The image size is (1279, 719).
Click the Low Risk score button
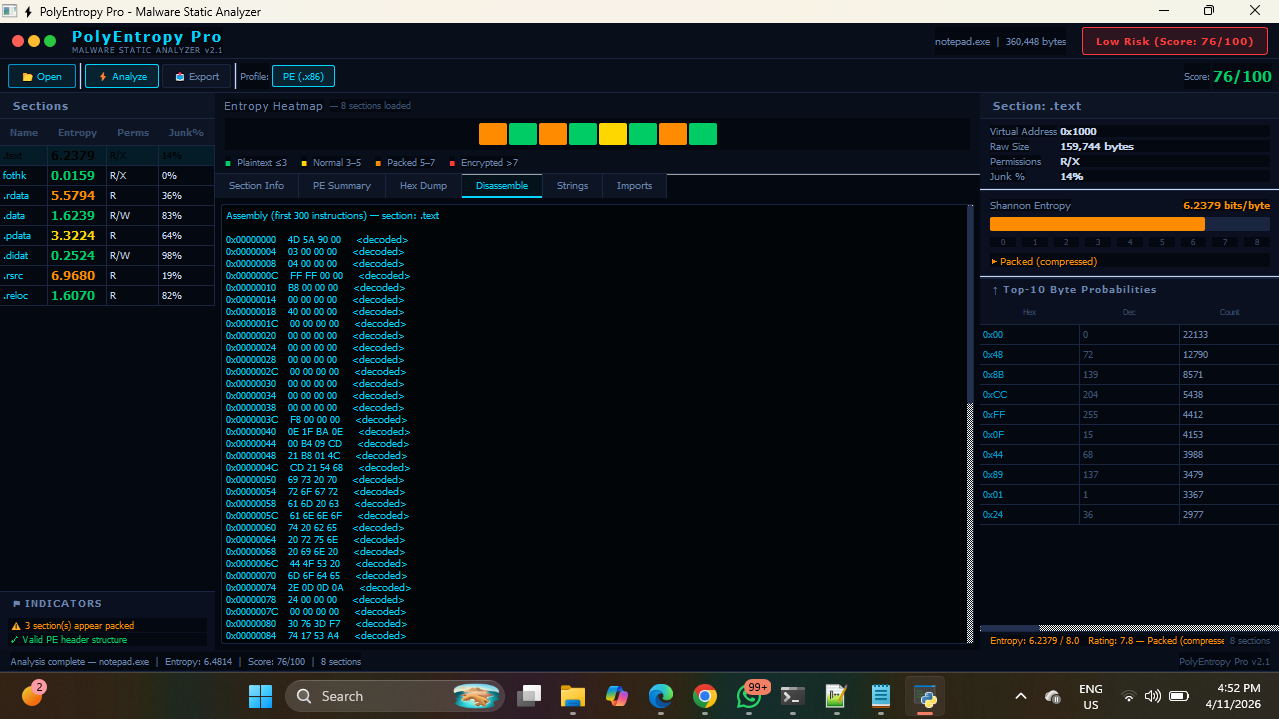[x=1174, y=41]
